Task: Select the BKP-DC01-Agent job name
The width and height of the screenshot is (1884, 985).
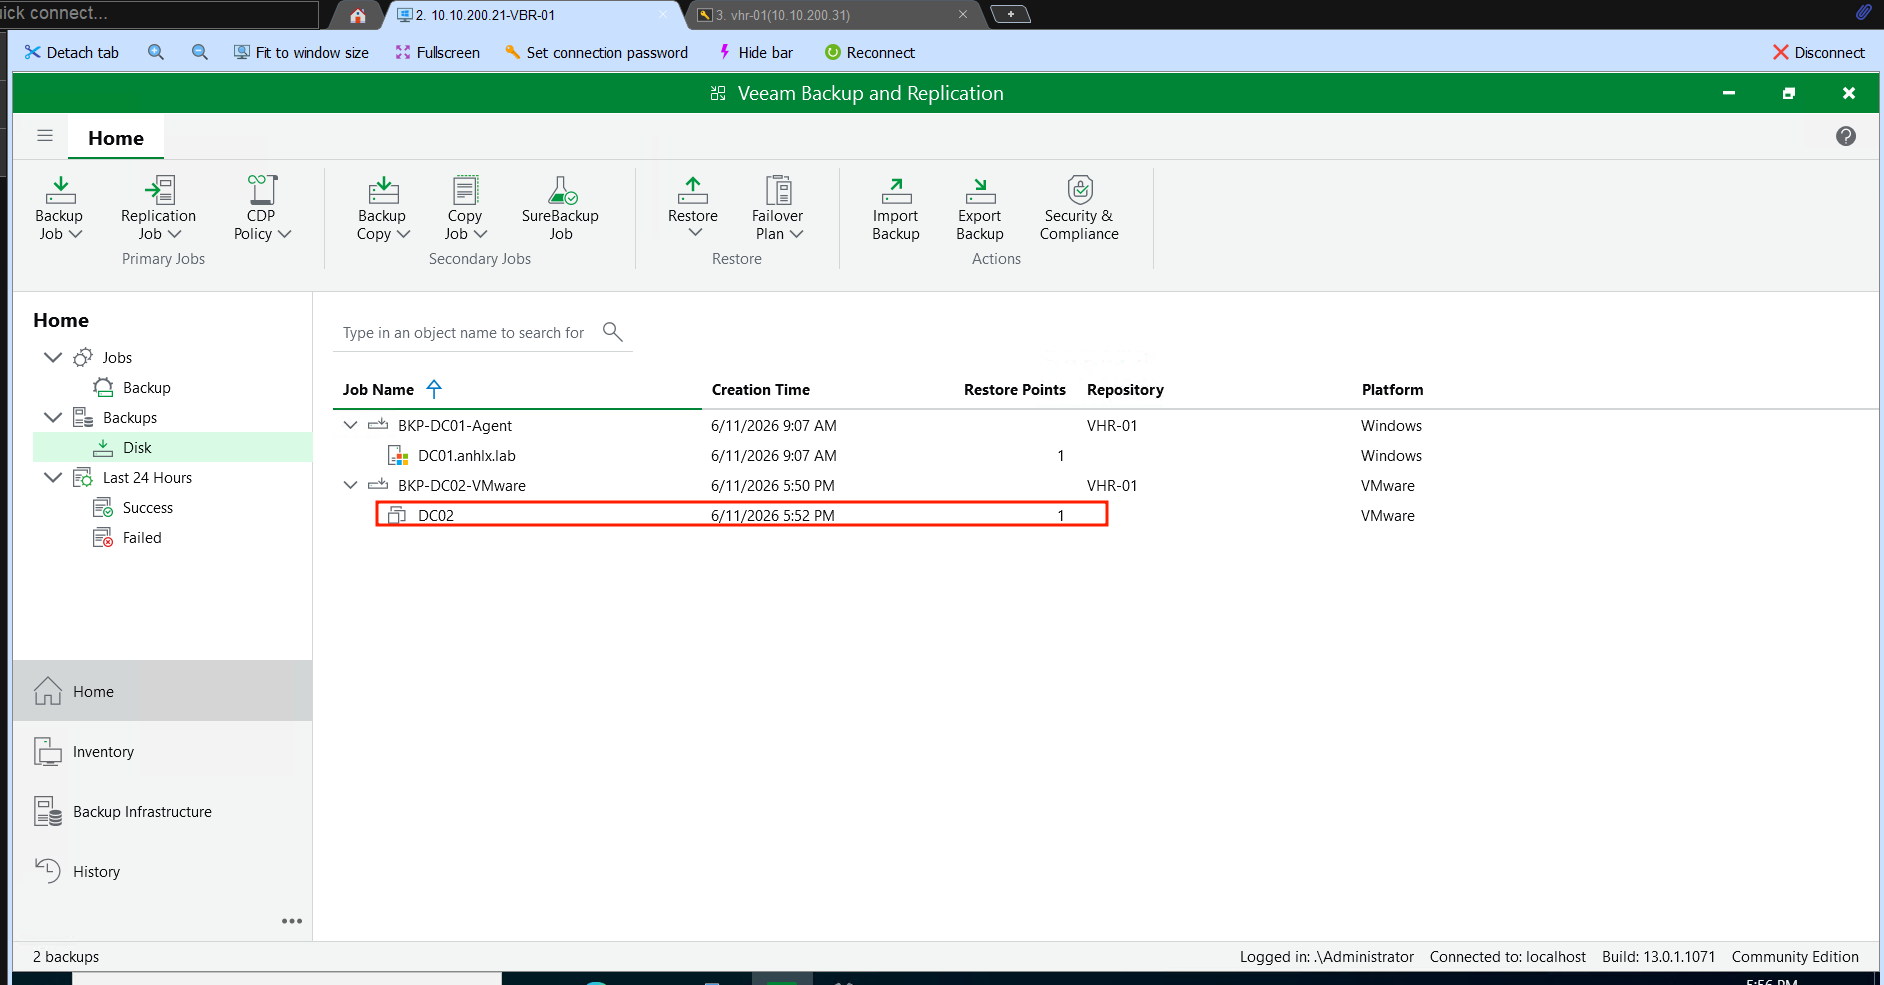Action: [454, 425]
